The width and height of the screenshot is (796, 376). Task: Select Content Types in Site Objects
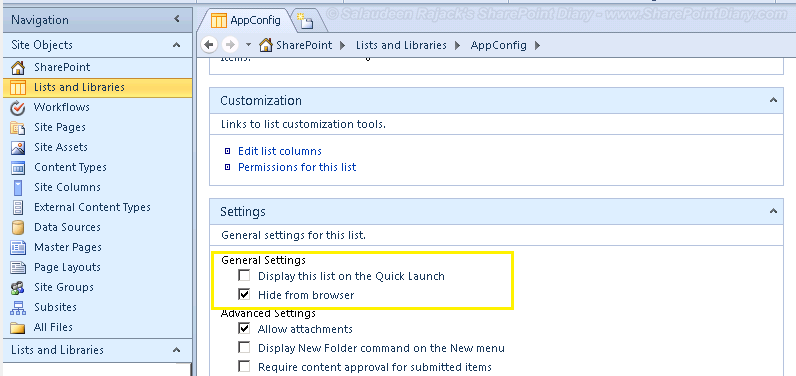click(70, 167)
